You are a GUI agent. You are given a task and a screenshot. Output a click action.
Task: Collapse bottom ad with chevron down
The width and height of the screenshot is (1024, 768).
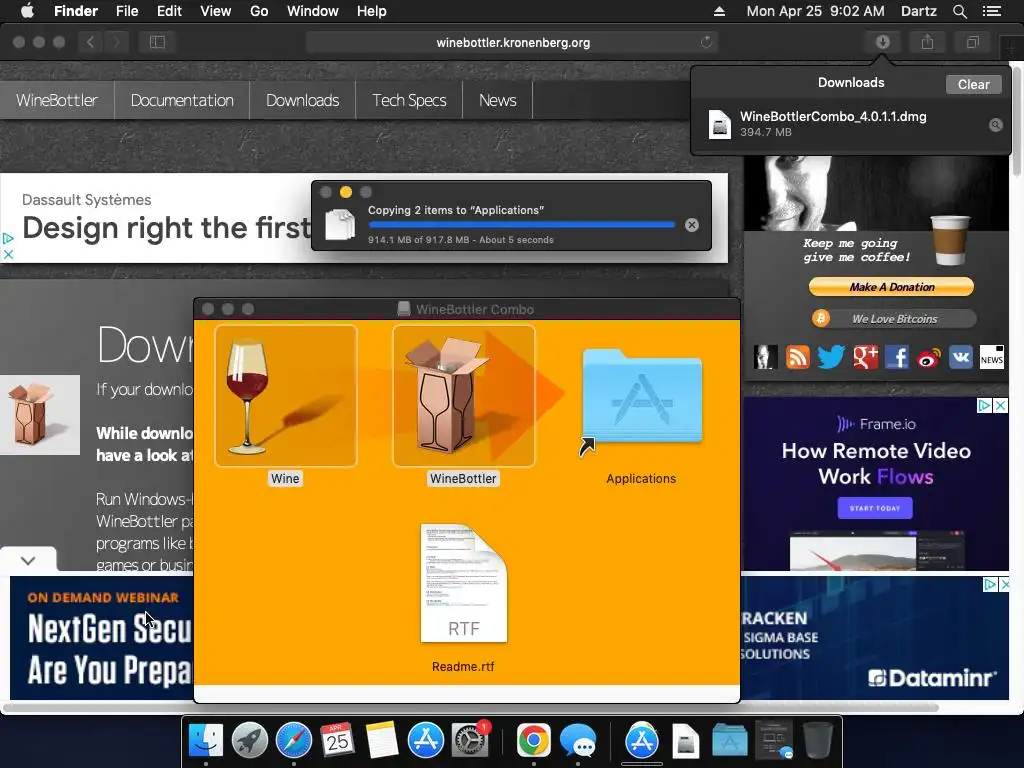[28, 560]
